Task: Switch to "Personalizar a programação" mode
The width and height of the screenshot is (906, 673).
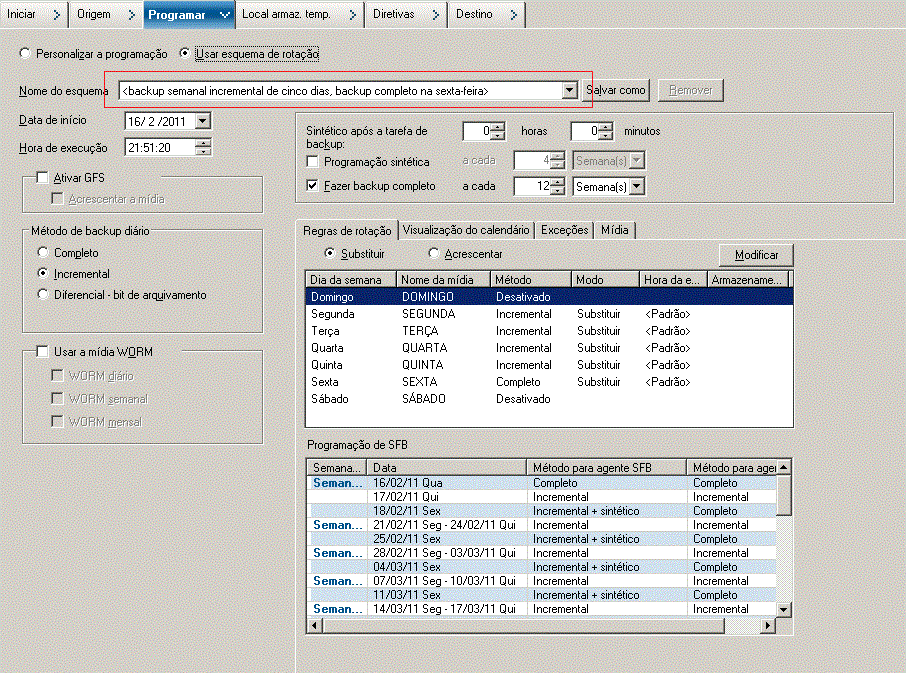Action: (x=24, y=55)
